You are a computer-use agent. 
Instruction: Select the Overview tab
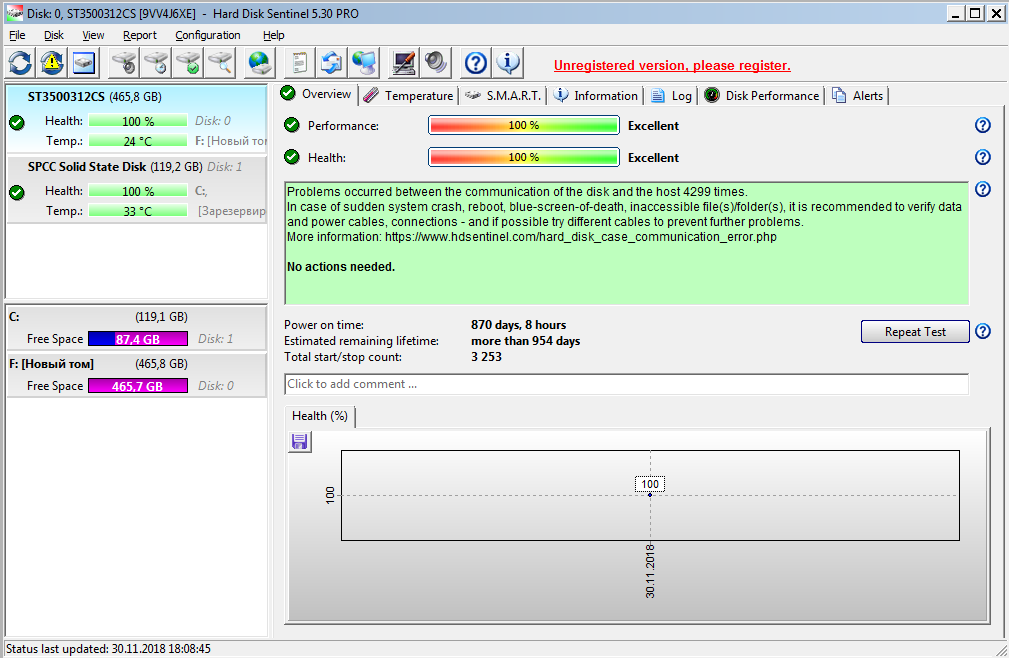coord(316,94)
